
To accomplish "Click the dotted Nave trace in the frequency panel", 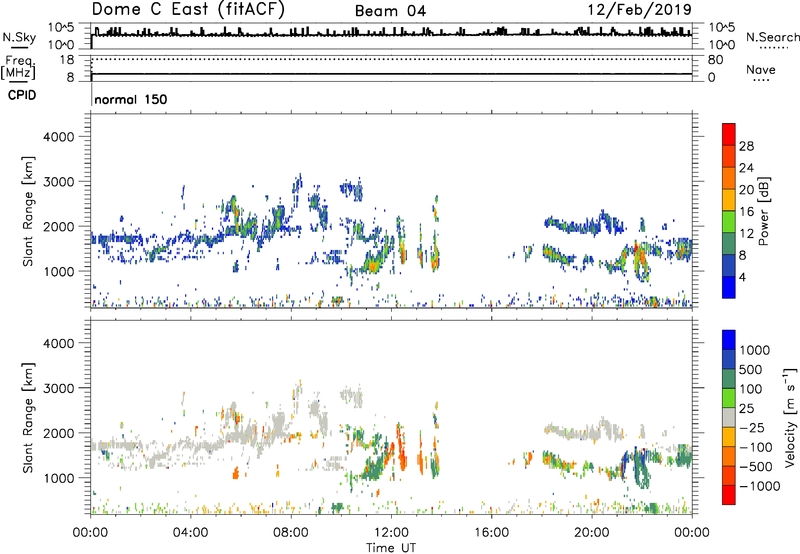I will click(x=391, y=59).
